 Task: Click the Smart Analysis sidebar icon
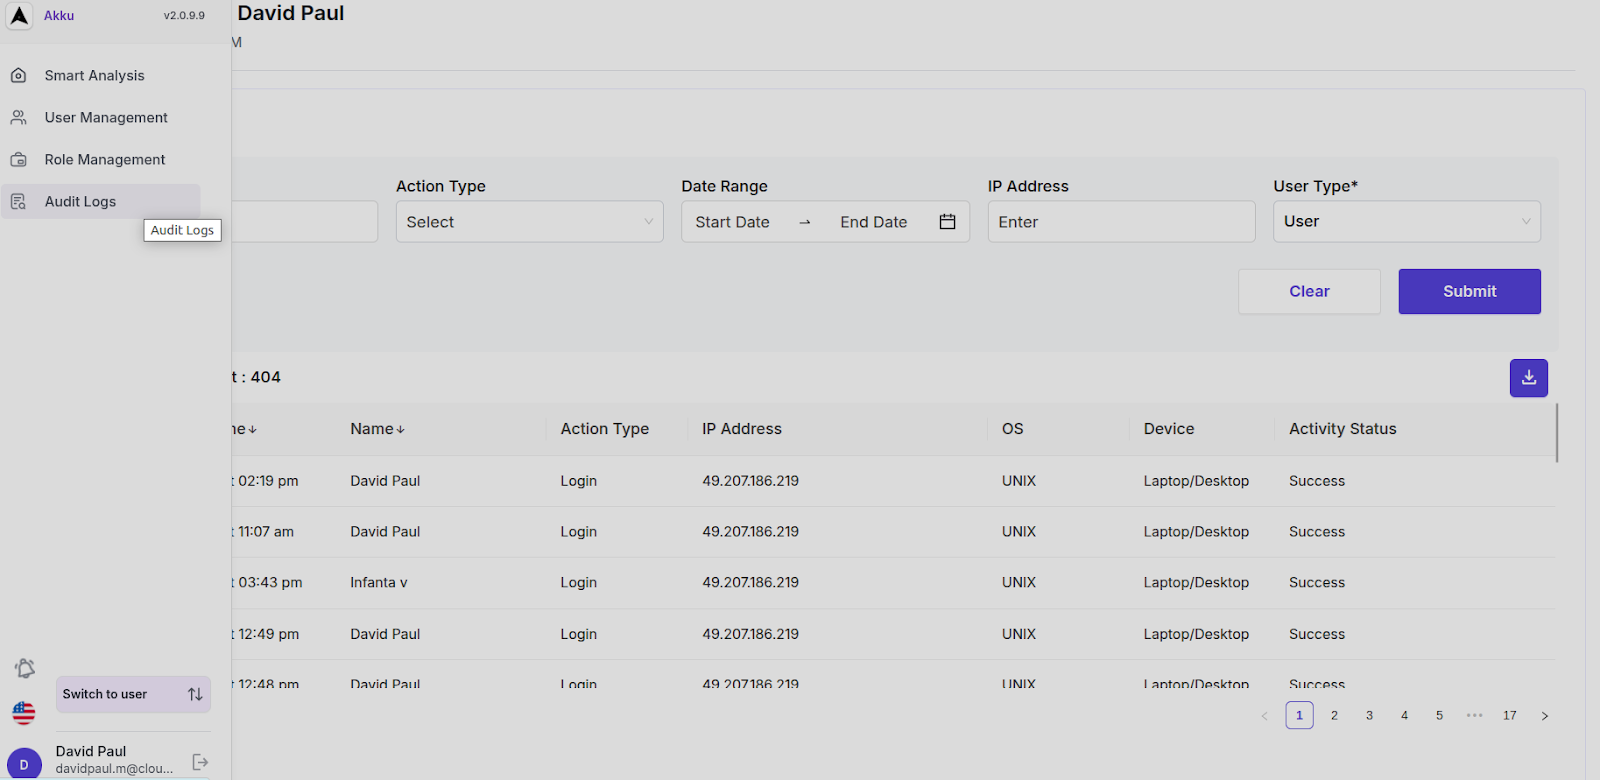pyautogui.click(x=18, y=76)
